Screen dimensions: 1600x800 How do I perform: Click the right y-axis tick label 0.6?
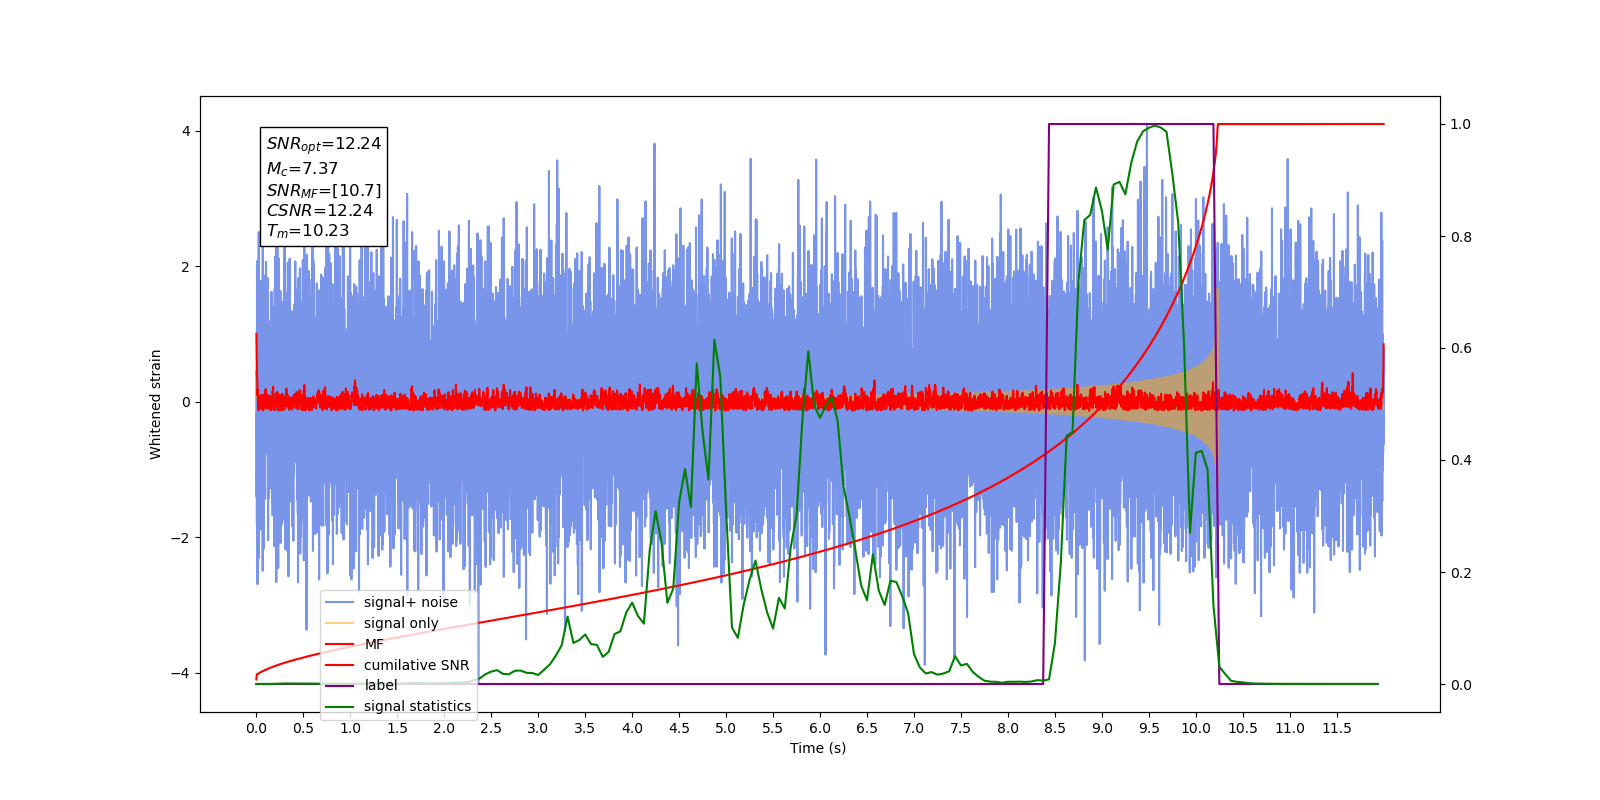click(x=1461, y=348)
